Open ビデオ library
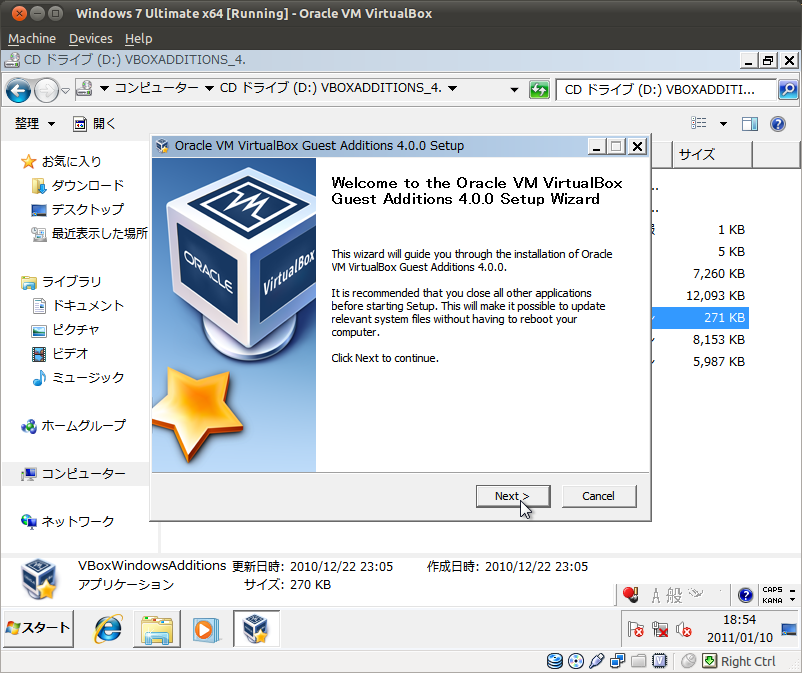This screenshot has width=802, height=673. 60,354
